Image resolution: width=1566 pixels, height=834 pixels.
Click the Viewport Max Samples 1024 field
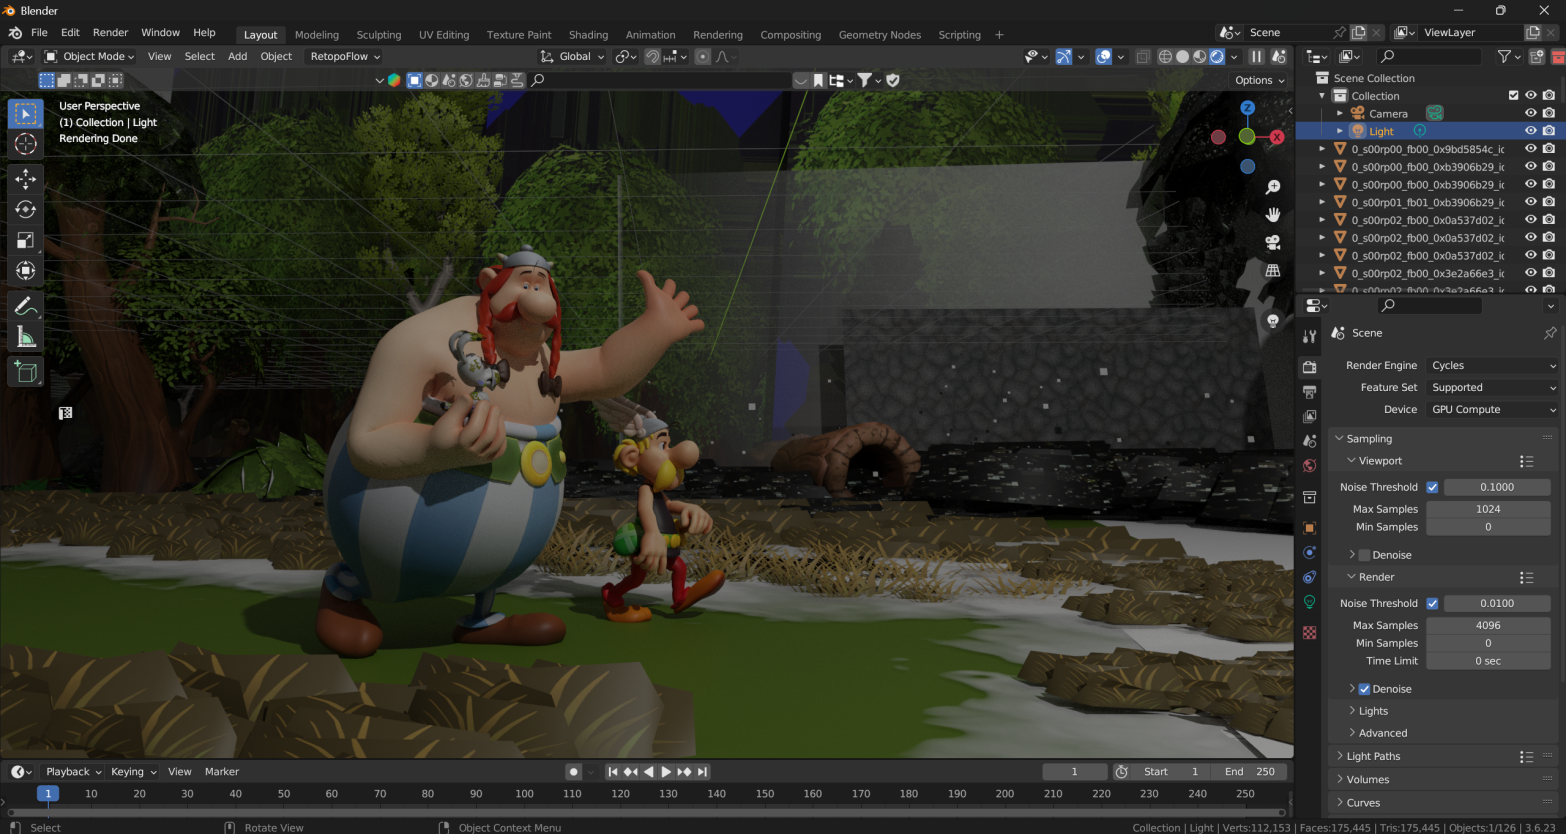click(x=1488, y=509)
